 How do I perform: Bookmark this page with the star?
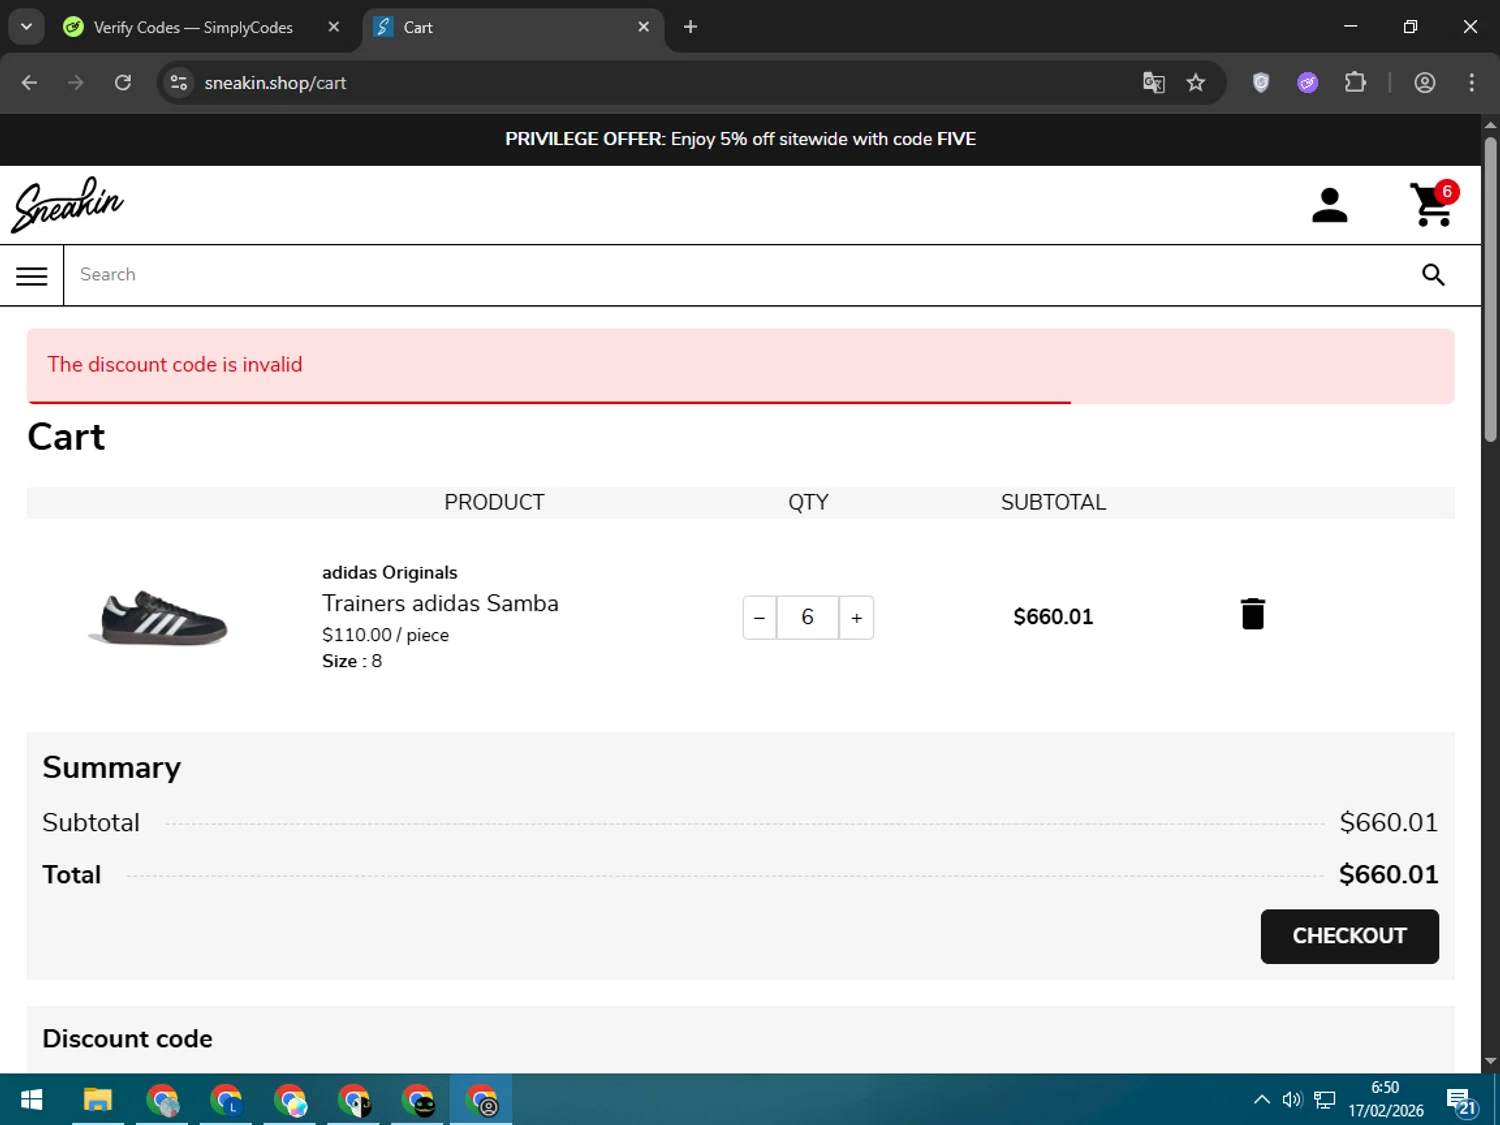pos(1196,83)
